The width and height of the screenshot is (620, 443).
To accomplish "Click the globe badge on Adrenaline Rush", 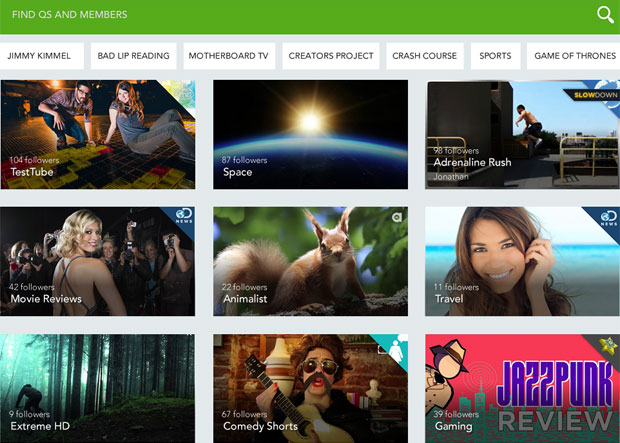I will pos(610,89).
